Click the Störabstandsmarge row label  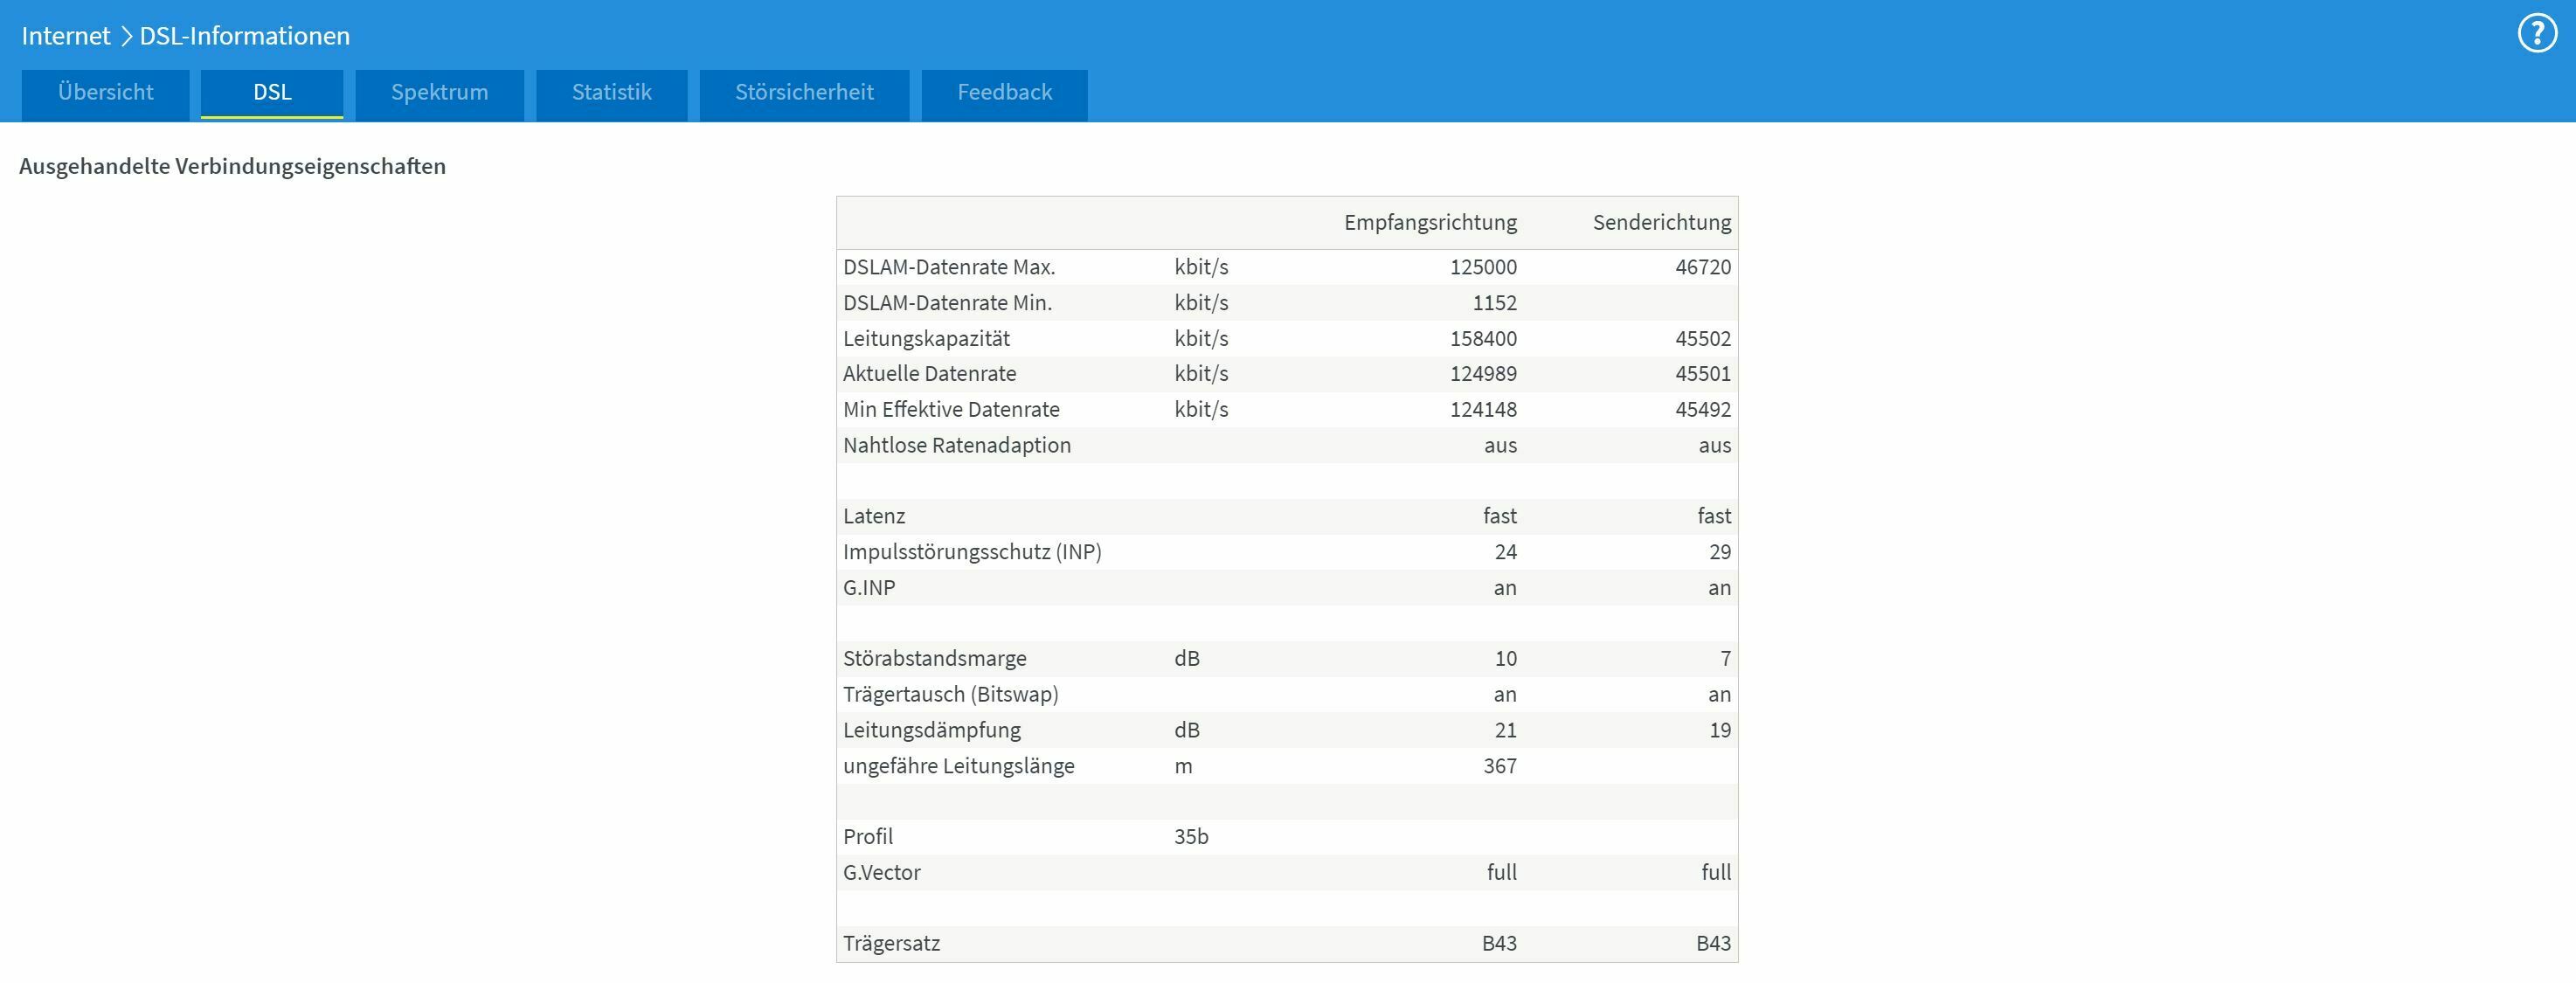935,659
